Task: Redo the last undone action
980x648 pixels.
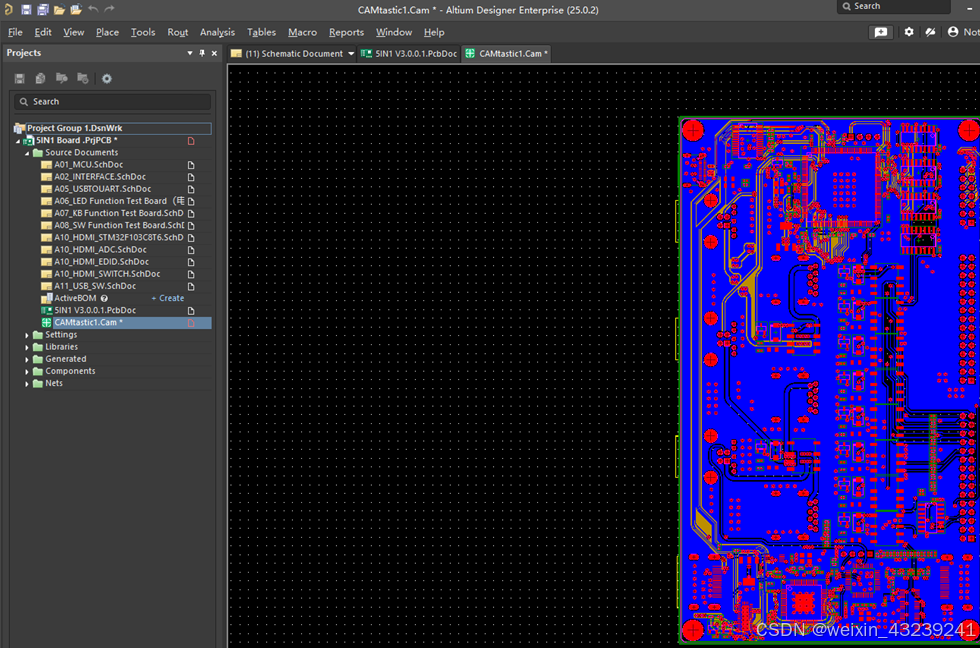Action: click(109, 9)
